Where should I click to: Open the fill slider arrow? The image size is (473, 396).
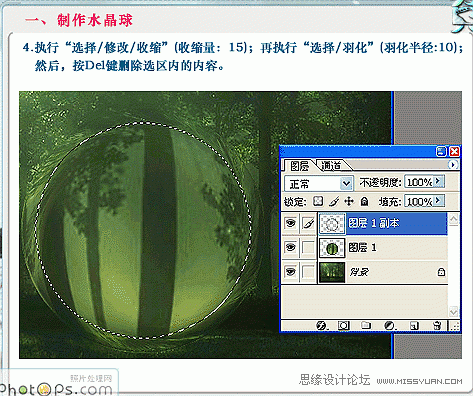pyautogui.click(x=439, y=201)
